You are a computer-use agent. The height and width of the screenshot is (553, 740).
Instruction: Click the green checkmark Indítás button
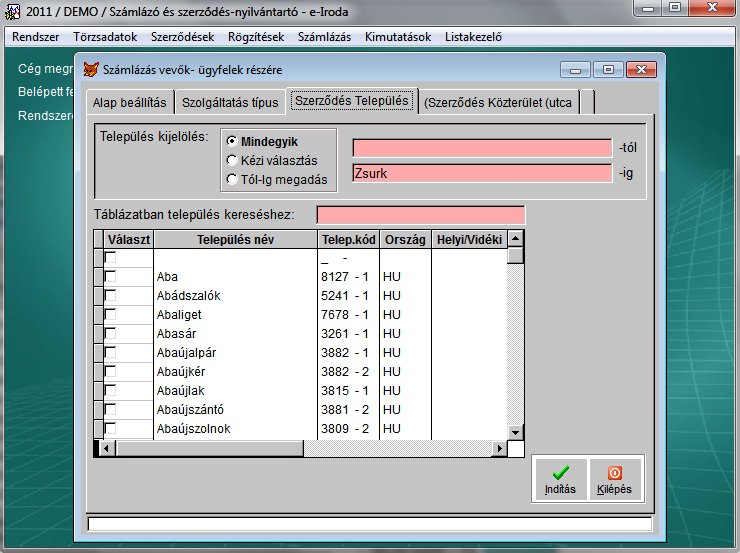[560, 479]
